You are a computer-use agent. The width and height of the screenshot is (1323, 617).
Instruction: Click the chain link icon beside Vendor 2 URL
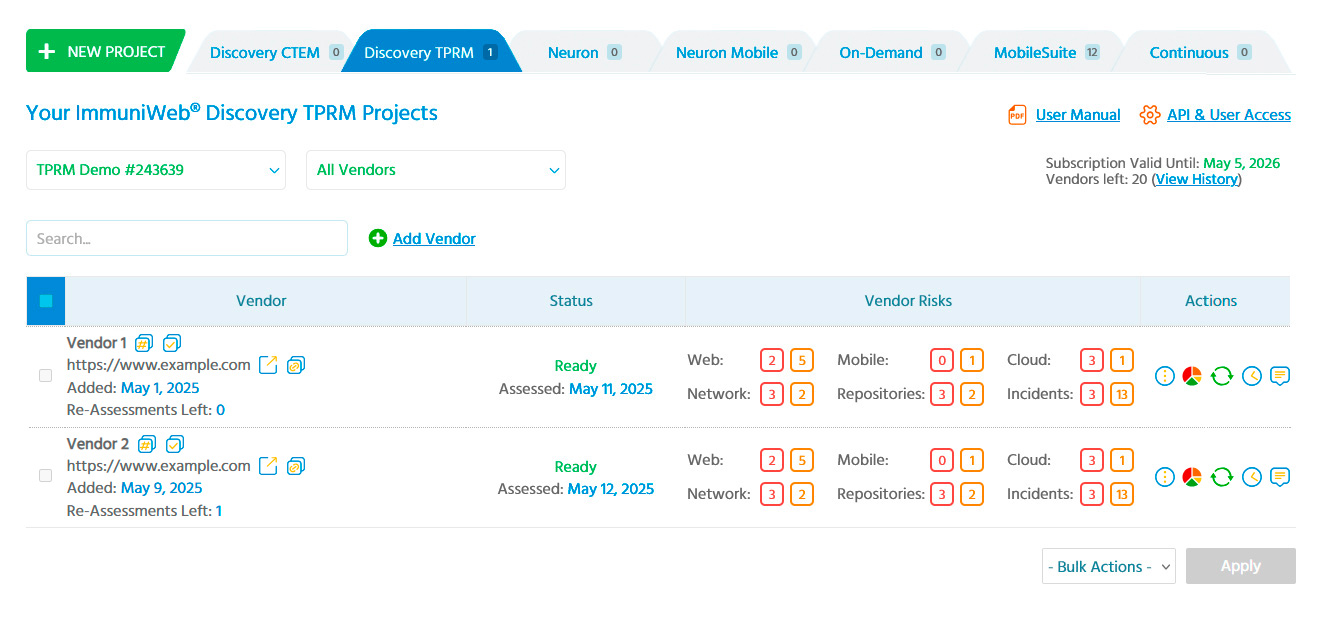296,466
